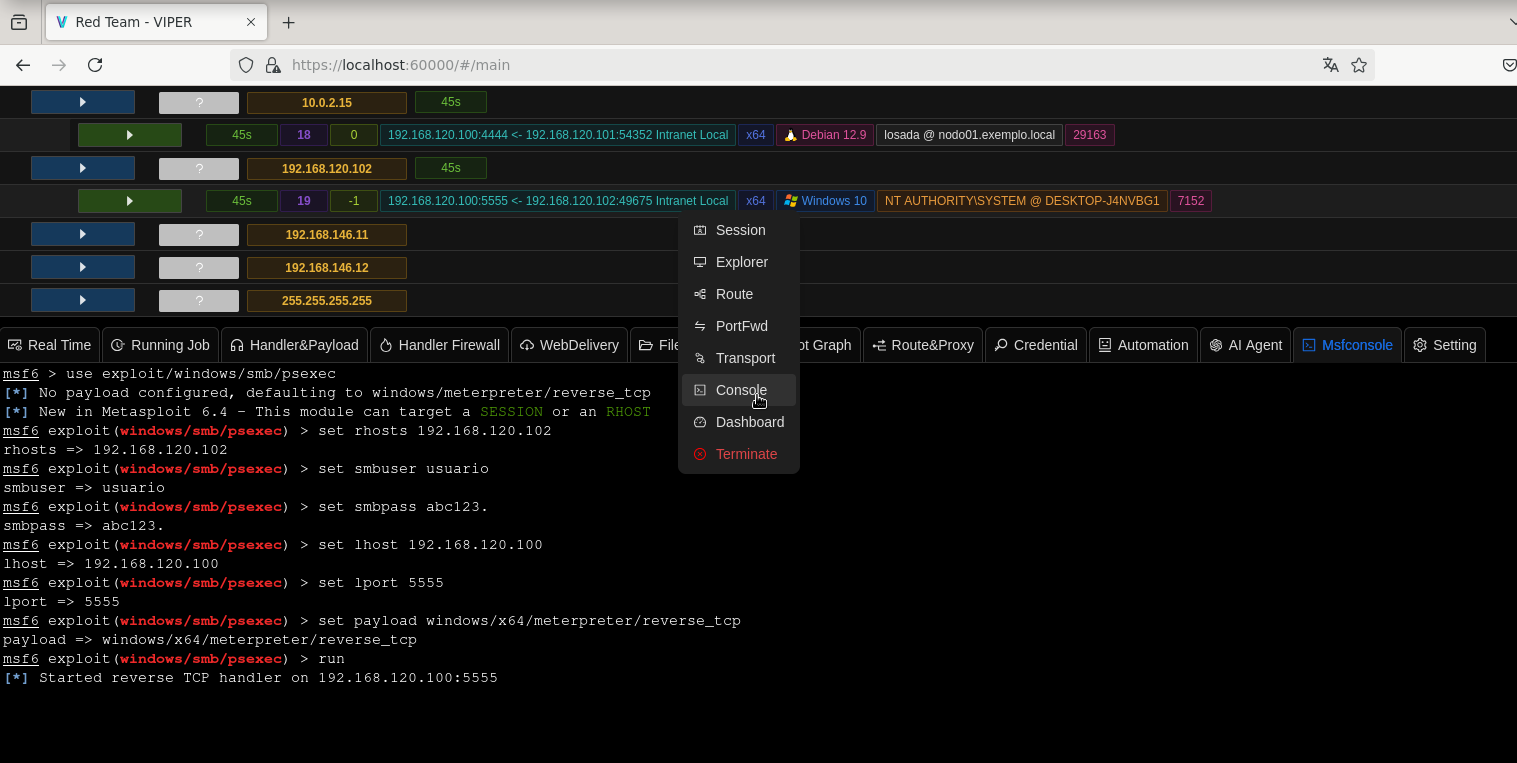Click the question mark tag for 10.0.2.15
This screenshot has height=763, width=1517.
pyautogui.click(x=199, y=102)
